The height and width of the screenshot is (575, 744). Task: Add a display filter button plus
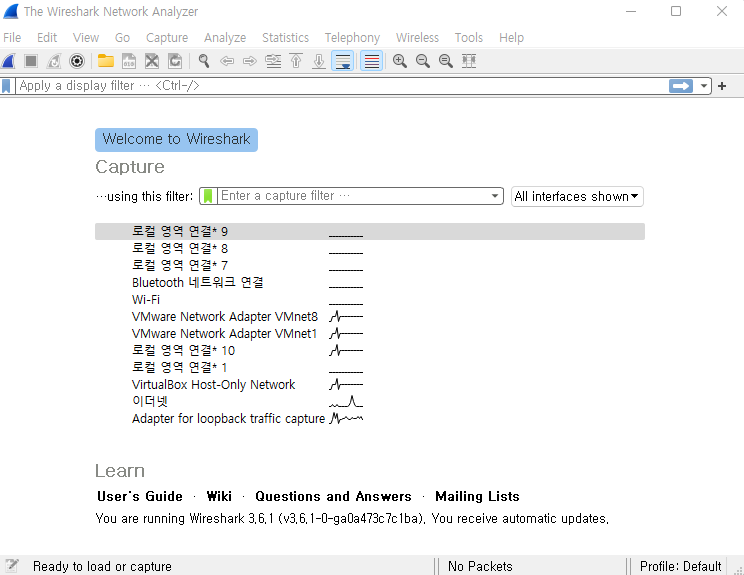point(722,86)
